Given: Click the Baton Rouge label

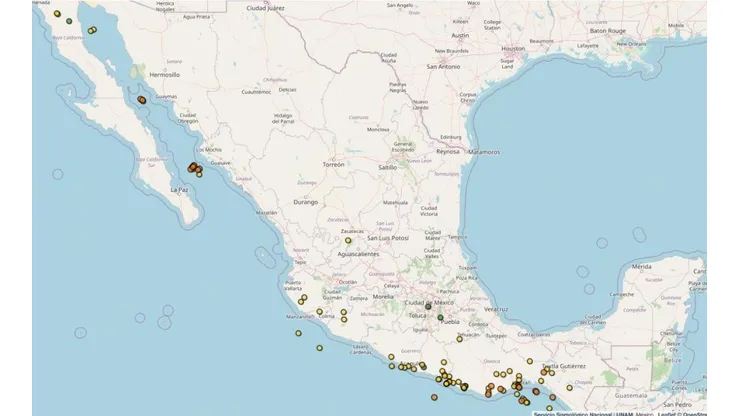Looking at the screenshot, I should pos(608,31).
